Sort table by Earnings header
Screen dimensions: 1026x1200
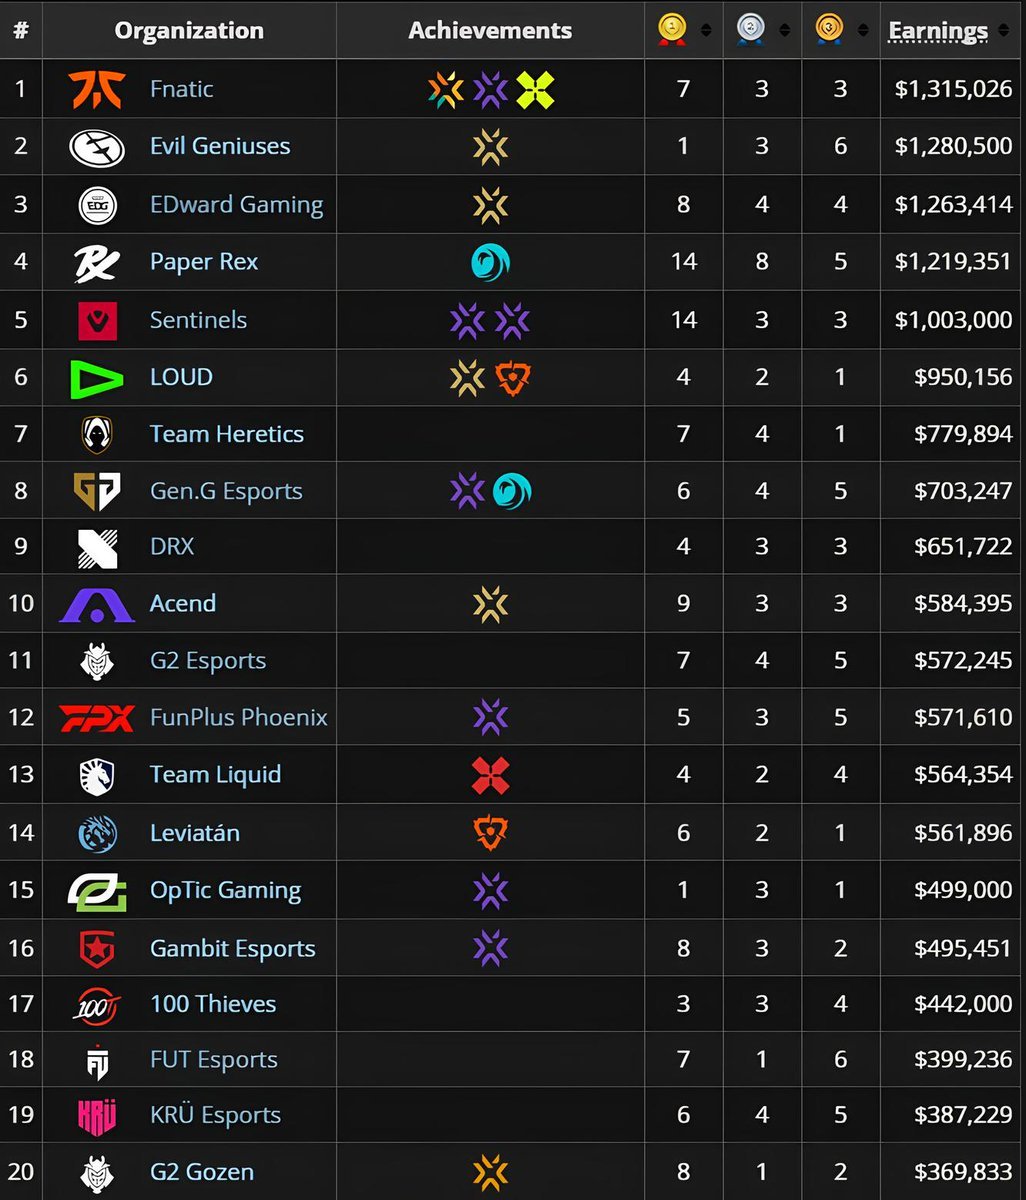pos(938,31)
